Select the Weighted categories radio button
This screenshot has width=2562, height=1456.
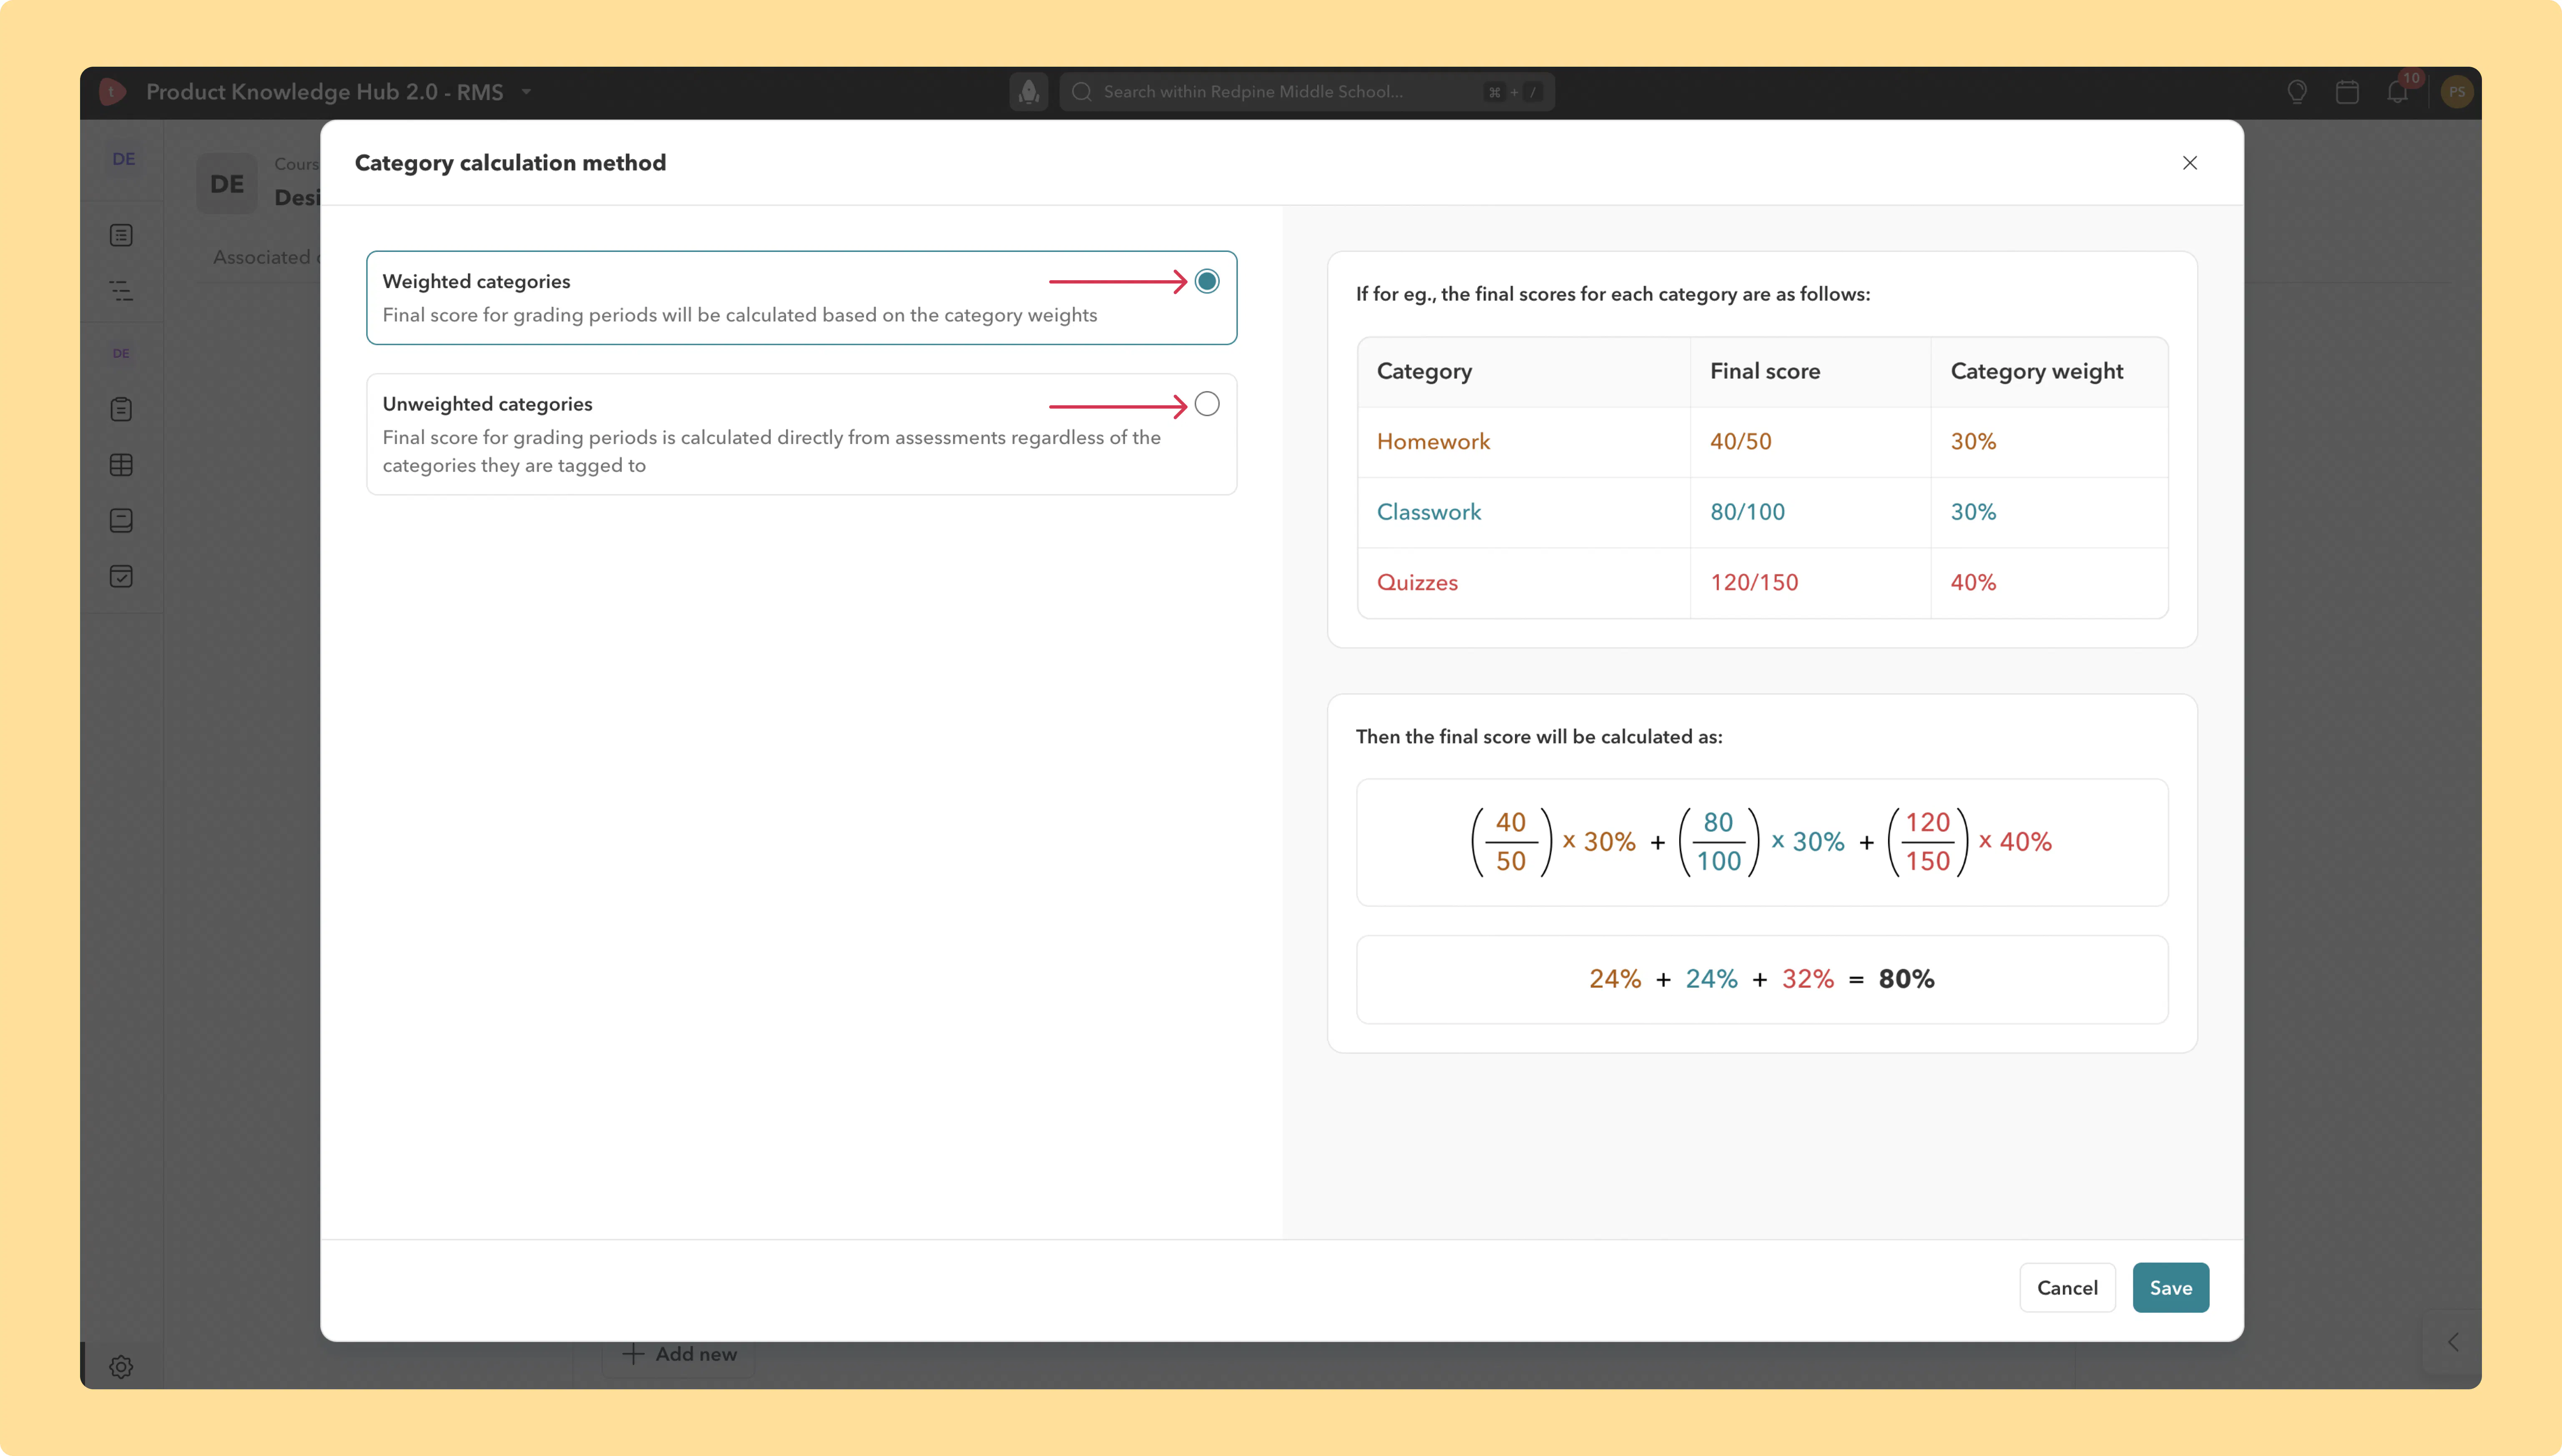(x=1207, y=282)
